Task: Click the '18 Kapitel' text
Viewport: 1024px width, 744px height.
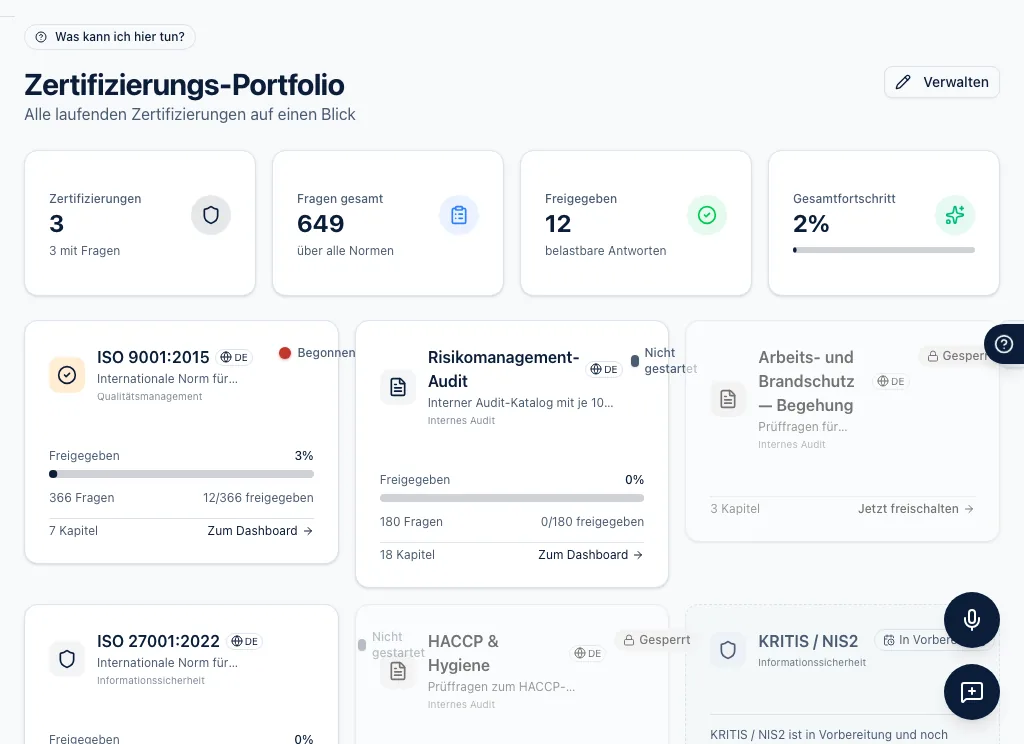Action: click(x=408, y=555)
